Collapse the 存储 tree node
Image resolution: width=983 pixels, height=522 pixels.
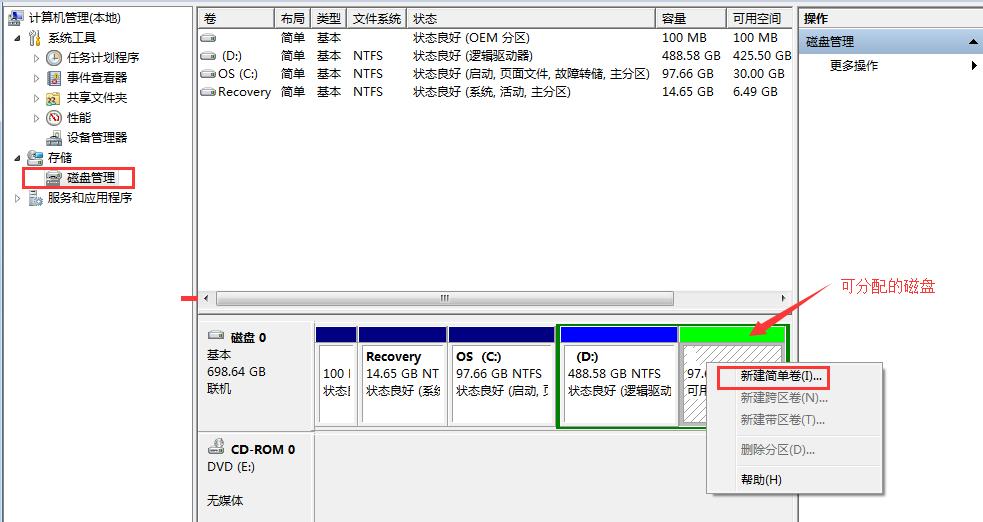pyautogui.click(x=18, y=158)
